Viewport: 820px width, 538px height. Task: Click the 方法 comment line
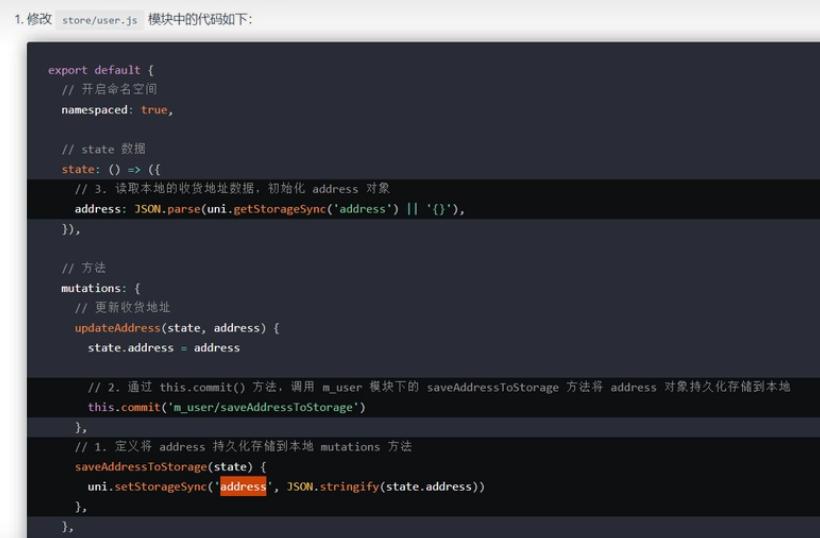[83, 268]
